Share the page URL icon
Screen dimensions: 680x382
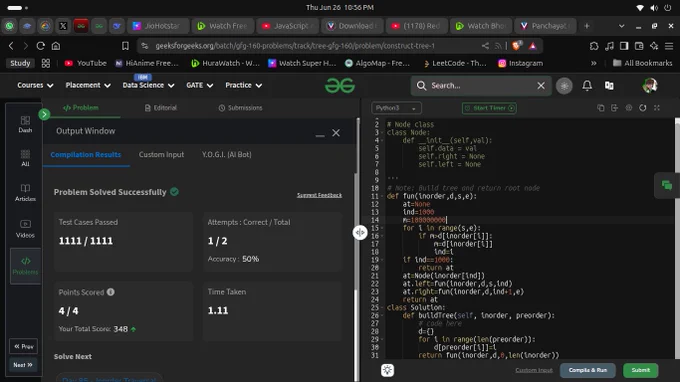485,46
